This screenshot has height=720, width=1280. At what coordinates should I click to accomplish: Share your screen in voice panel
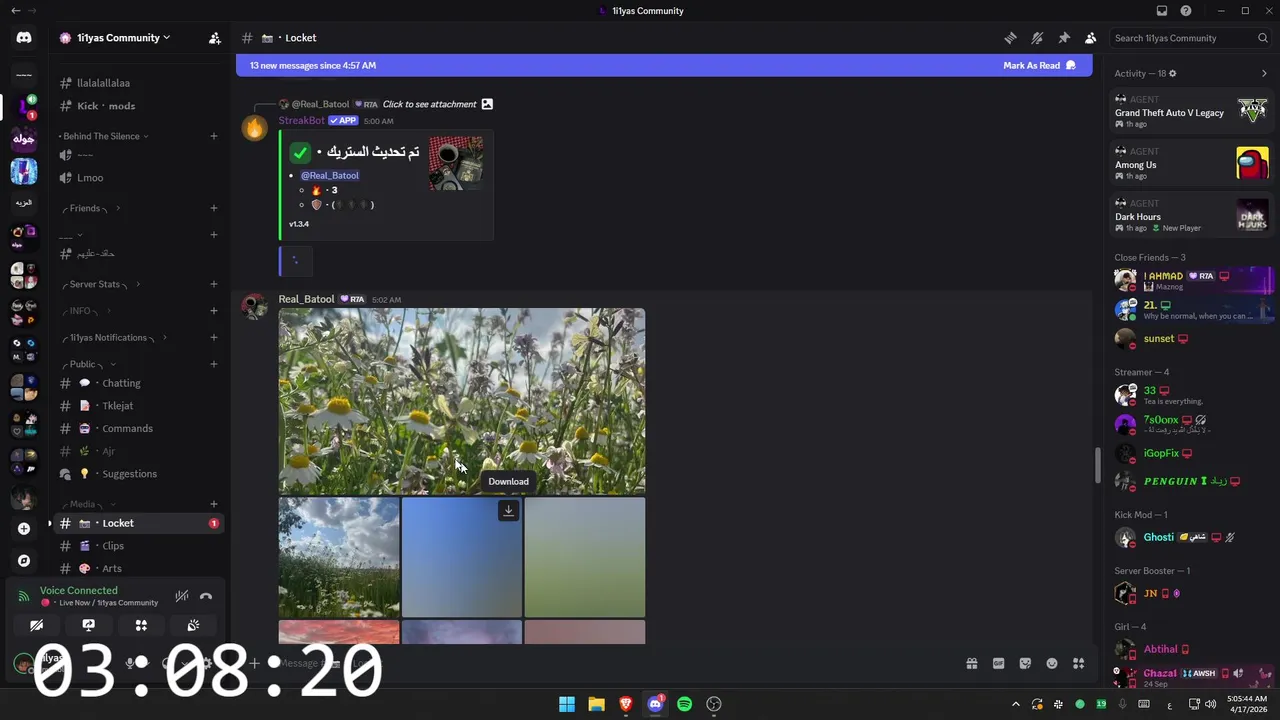click(x=89, y=625)
